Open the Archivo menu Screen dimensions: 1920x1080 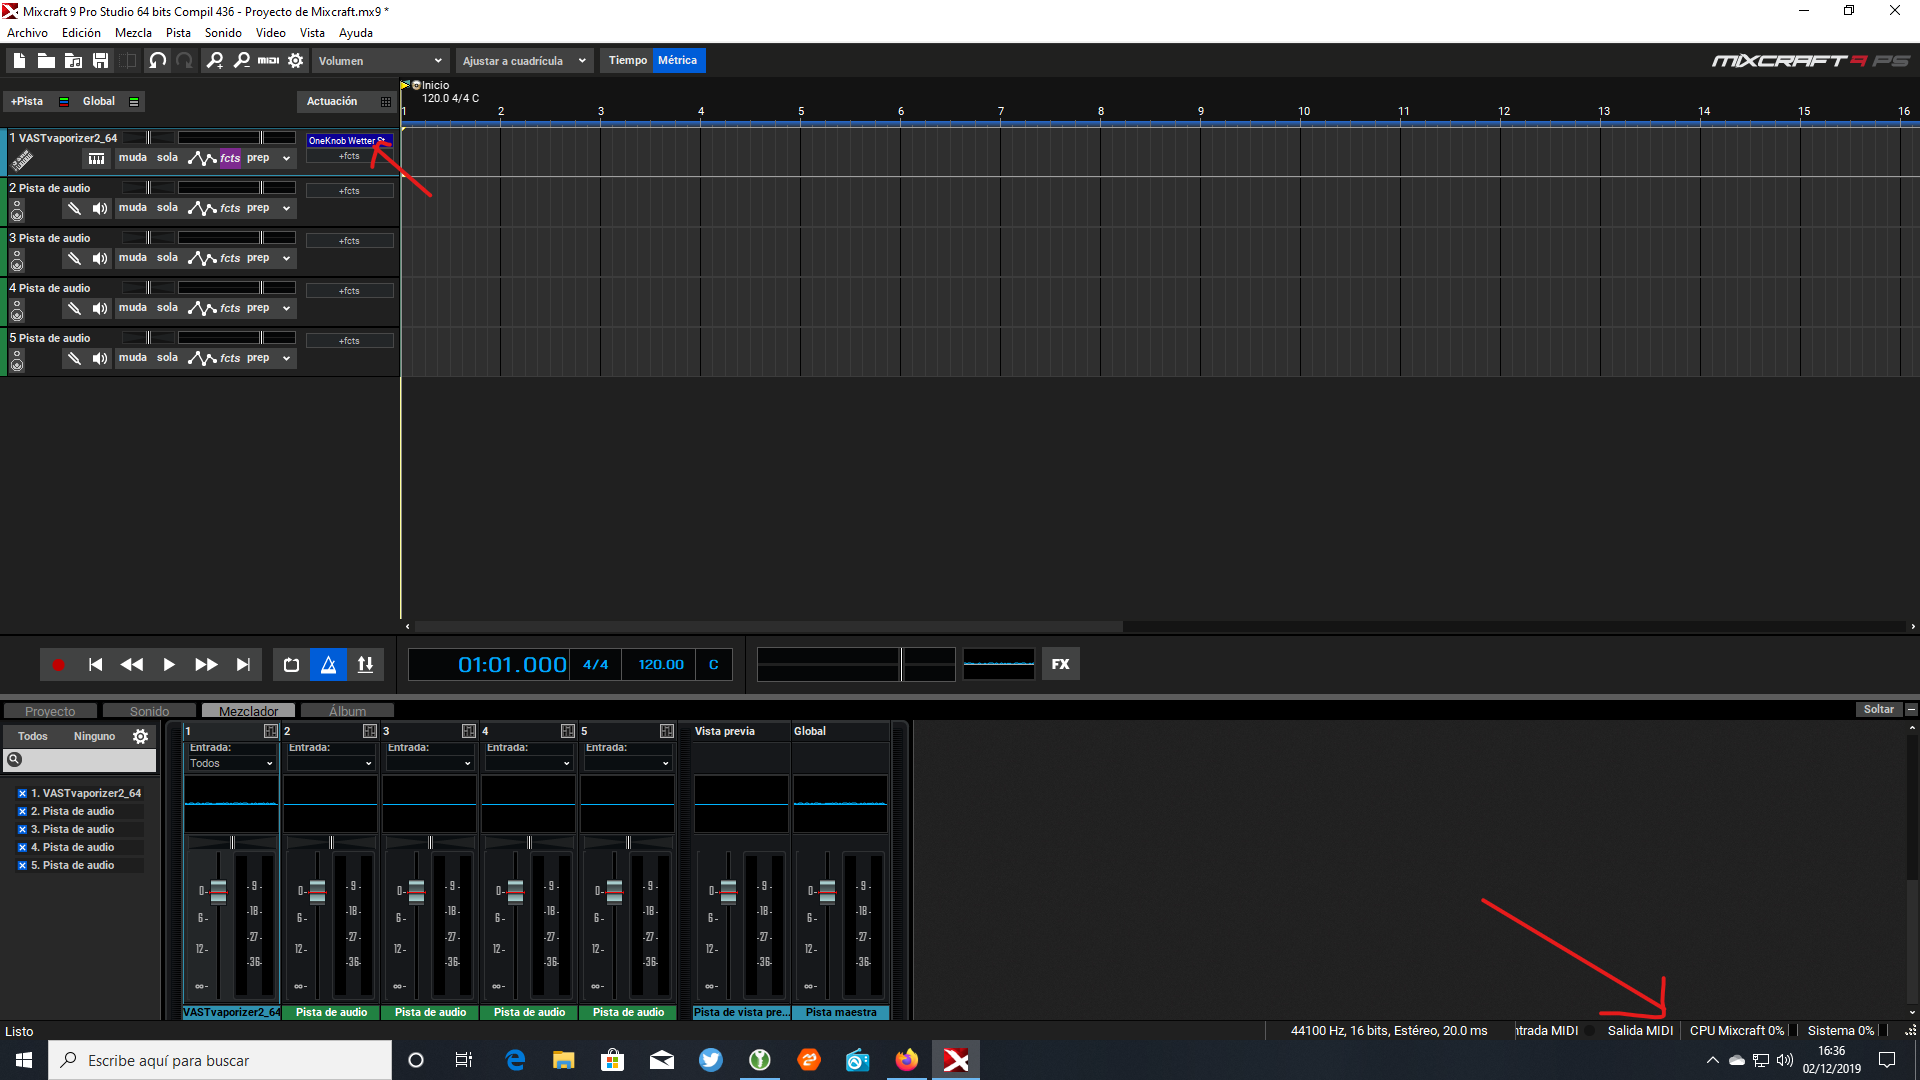27,33
